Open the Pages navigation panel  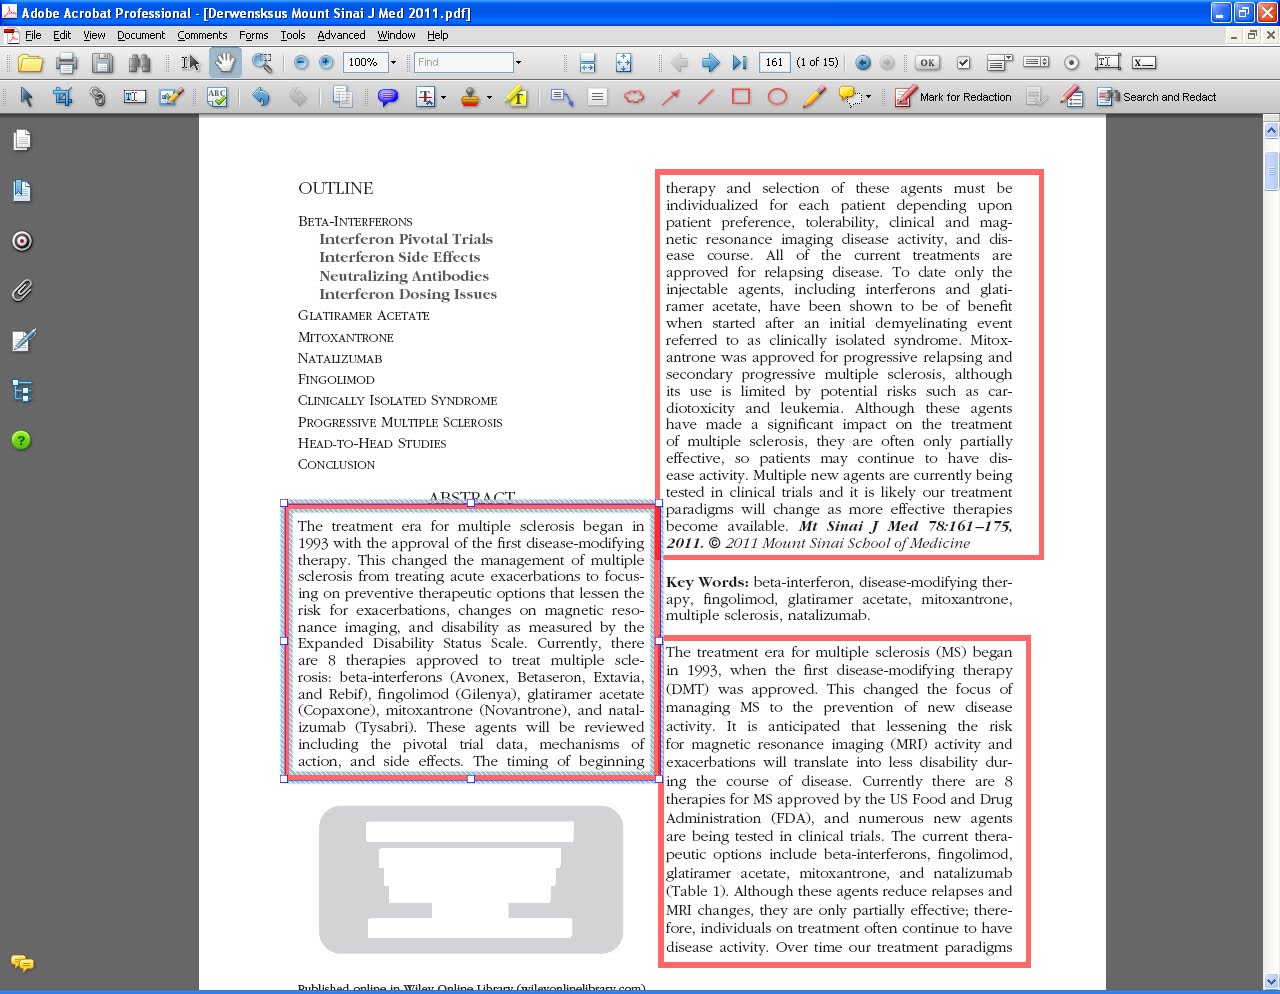(22, 140)
